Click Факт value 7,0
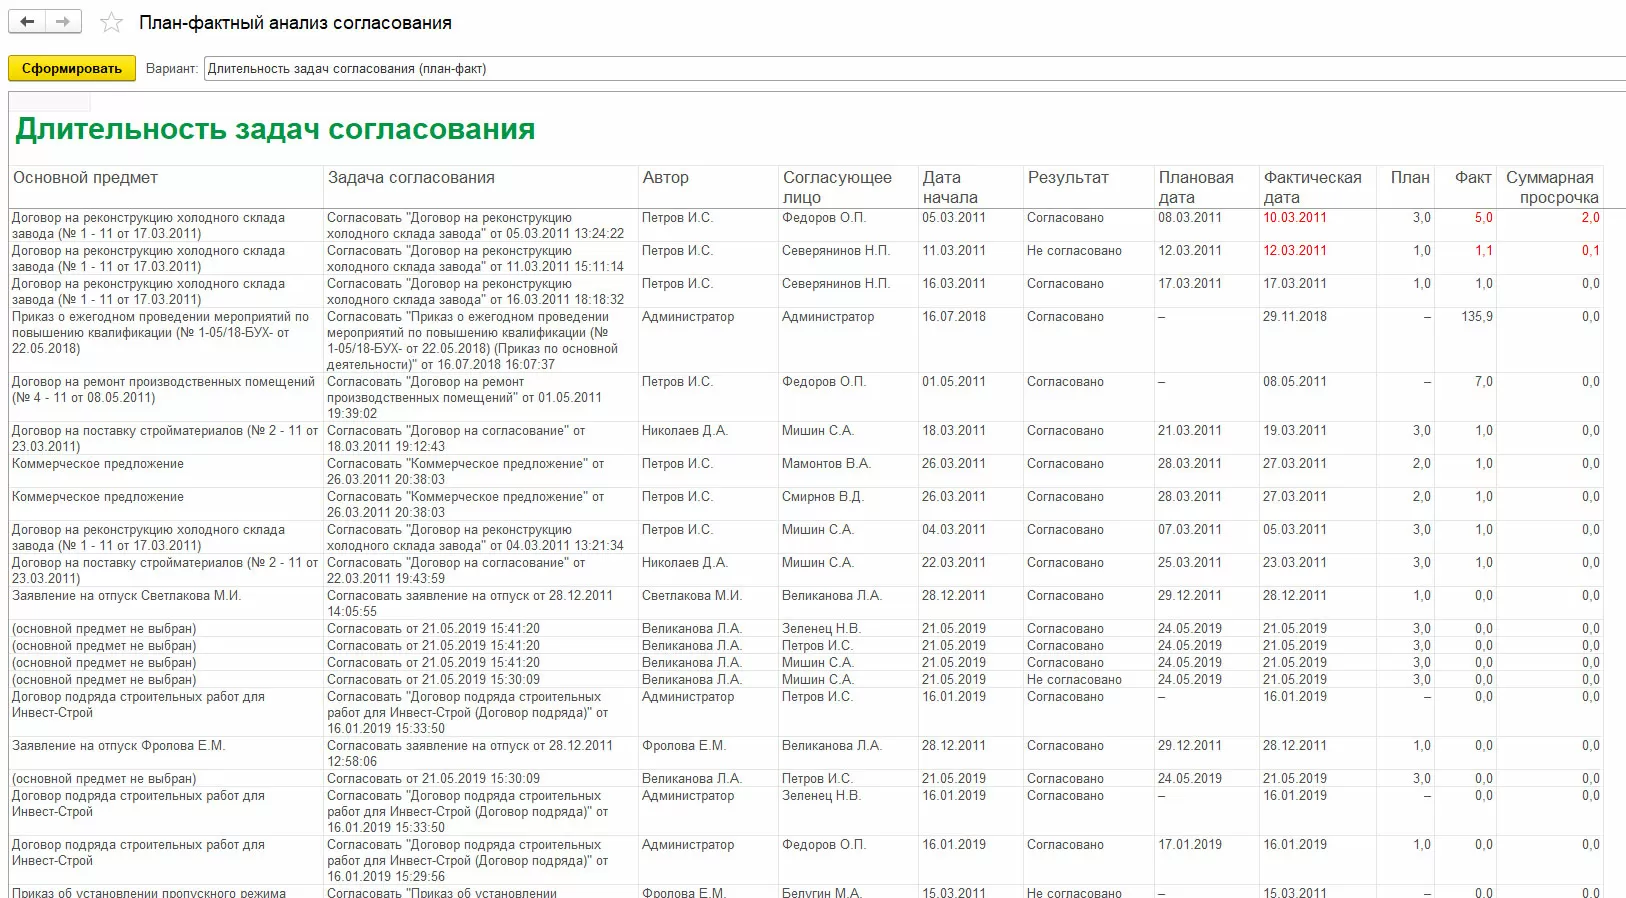1626x898 pixels. 1483,382
